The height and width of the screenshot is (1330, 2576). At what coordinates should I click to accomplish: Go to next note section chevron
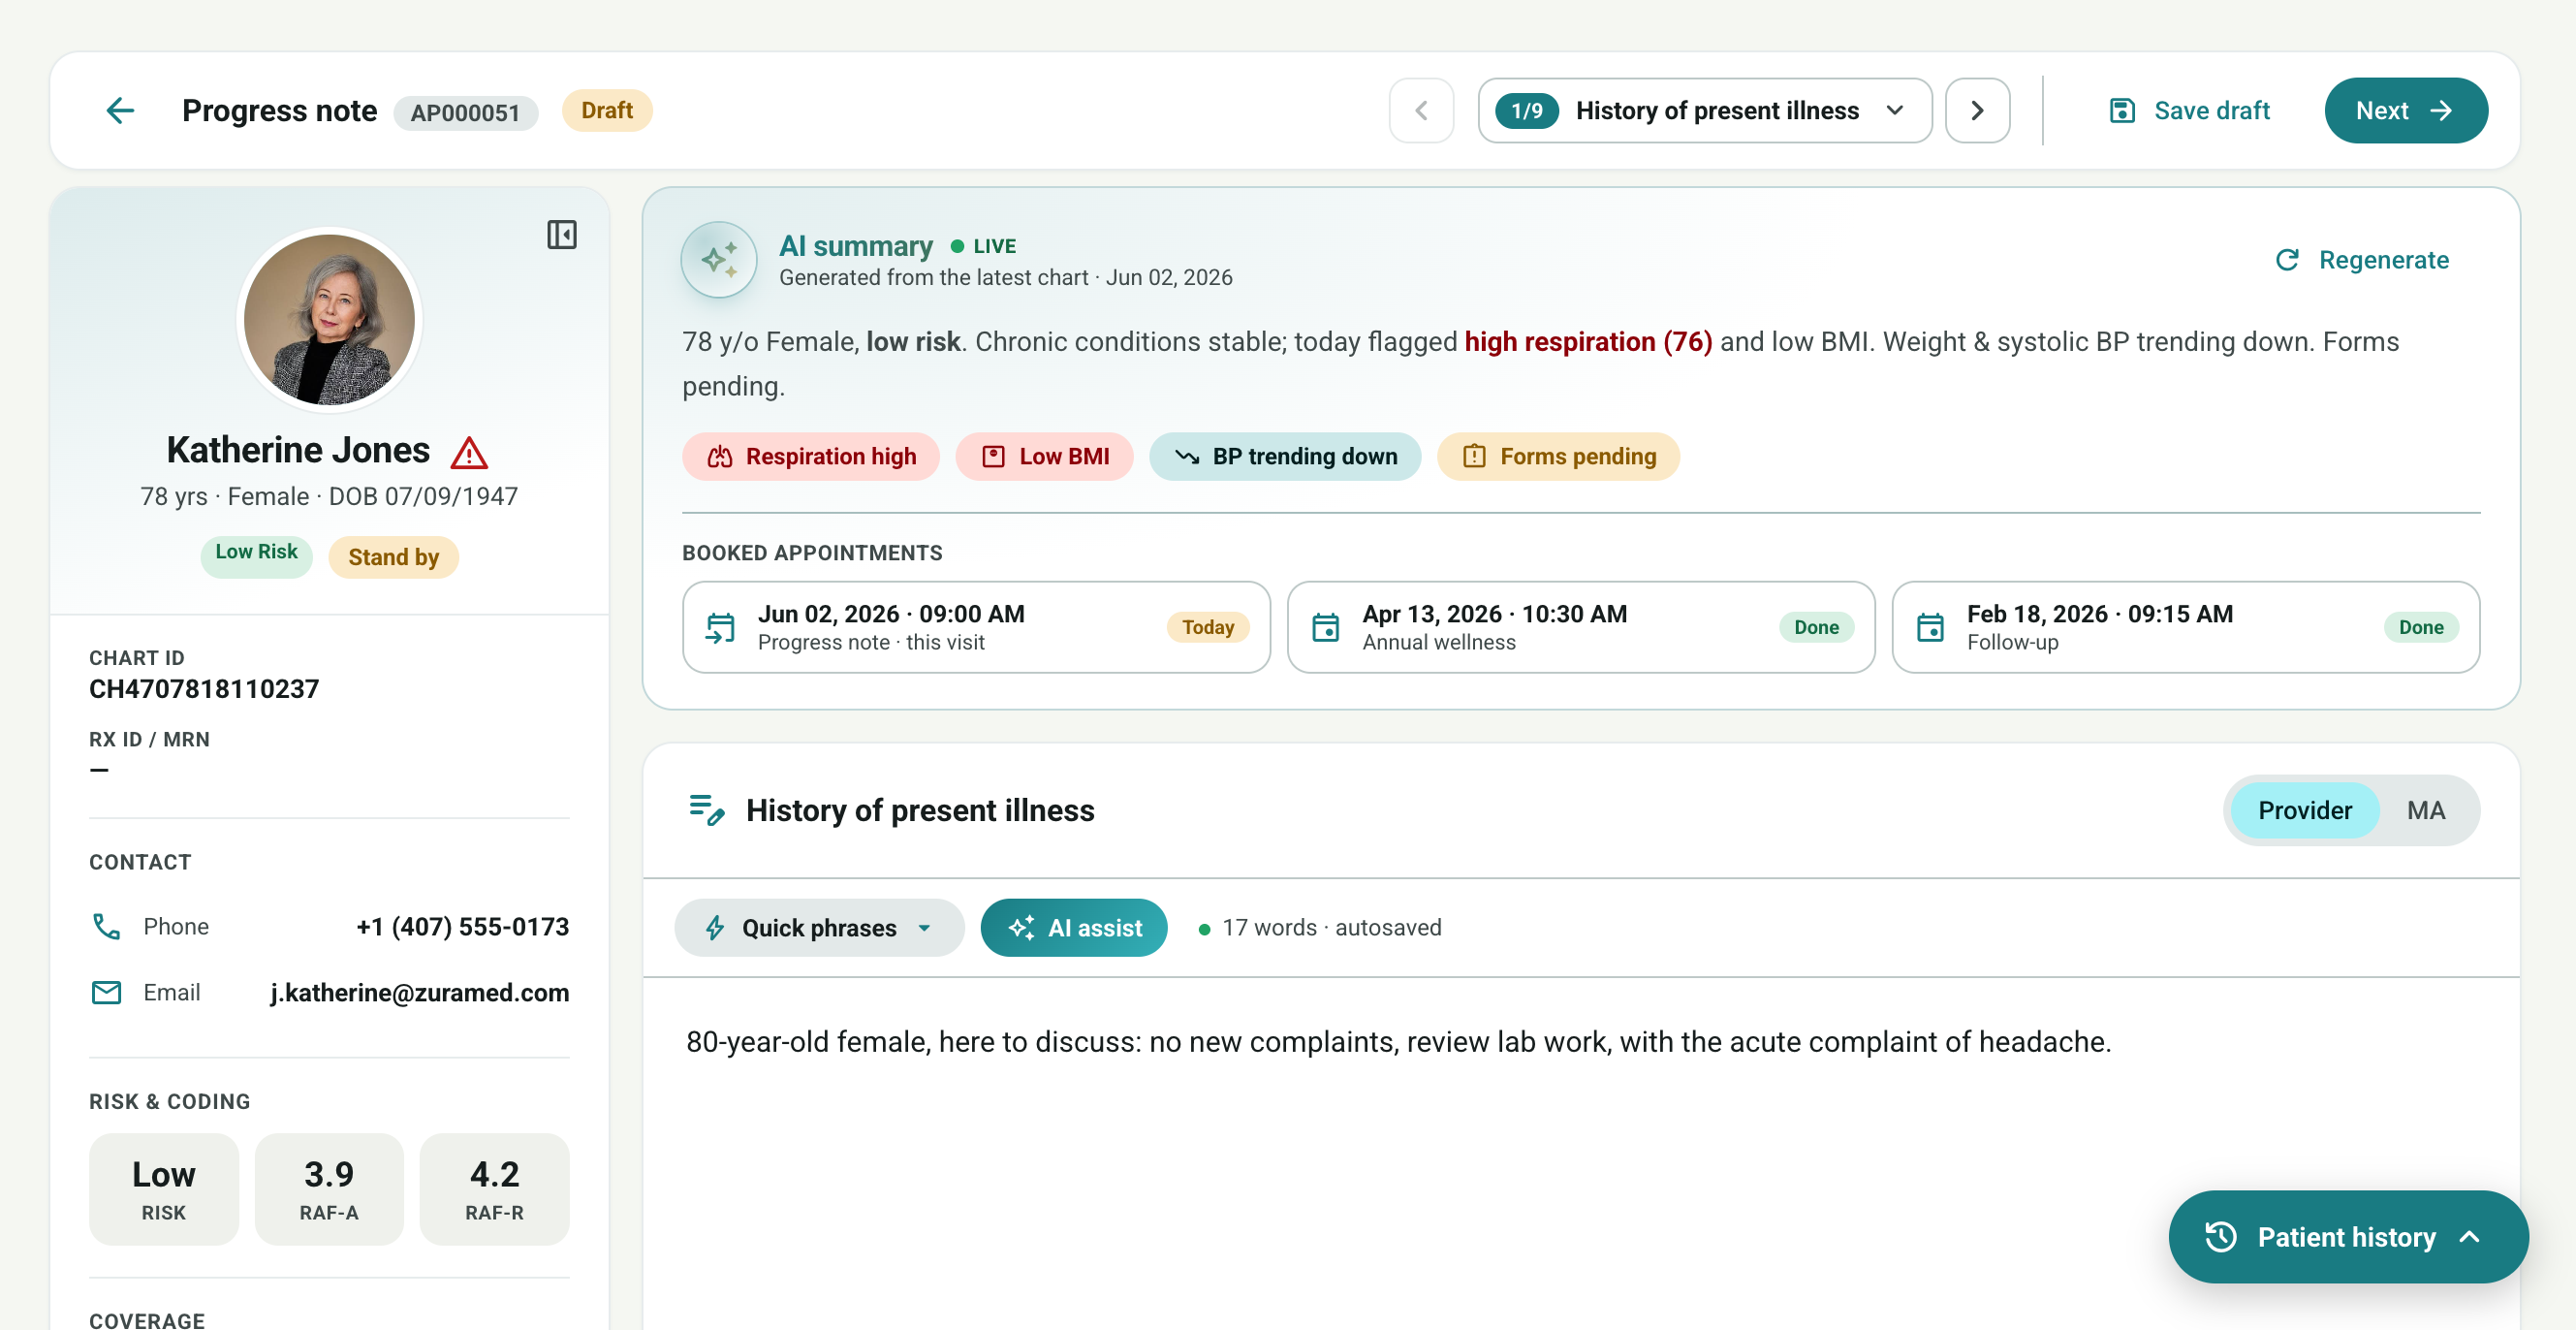point(1977,110)
